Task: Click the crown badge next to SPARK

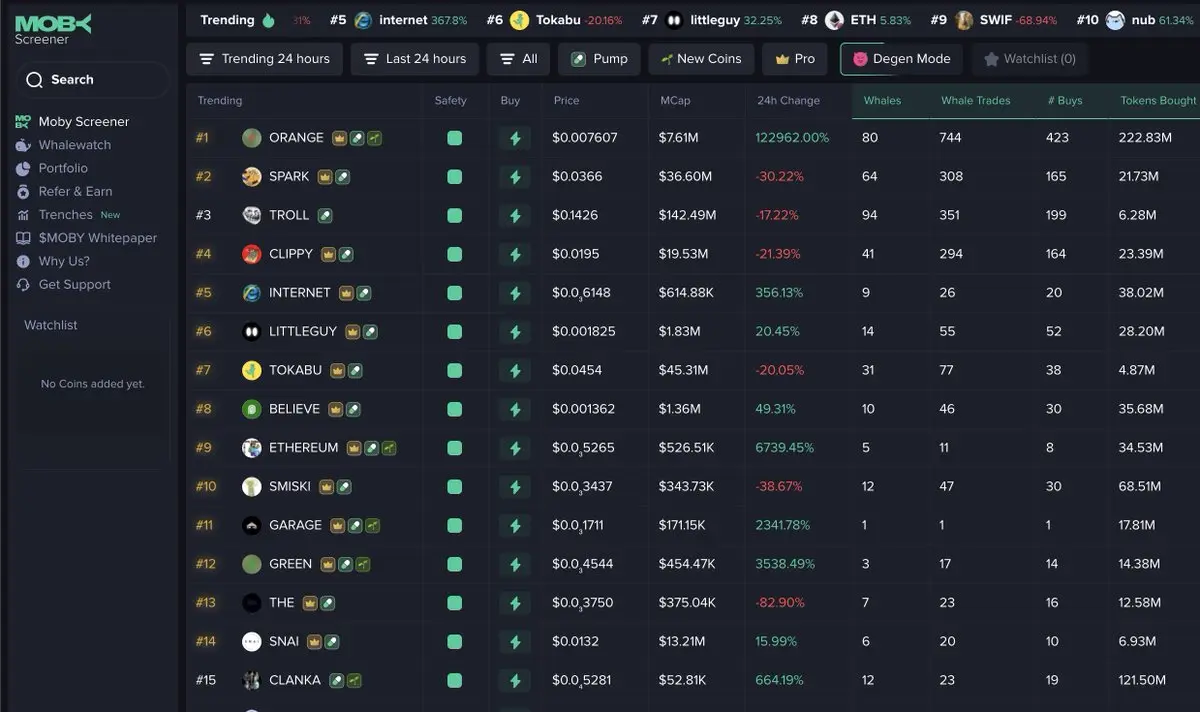Action: click(x=325, y=177)
